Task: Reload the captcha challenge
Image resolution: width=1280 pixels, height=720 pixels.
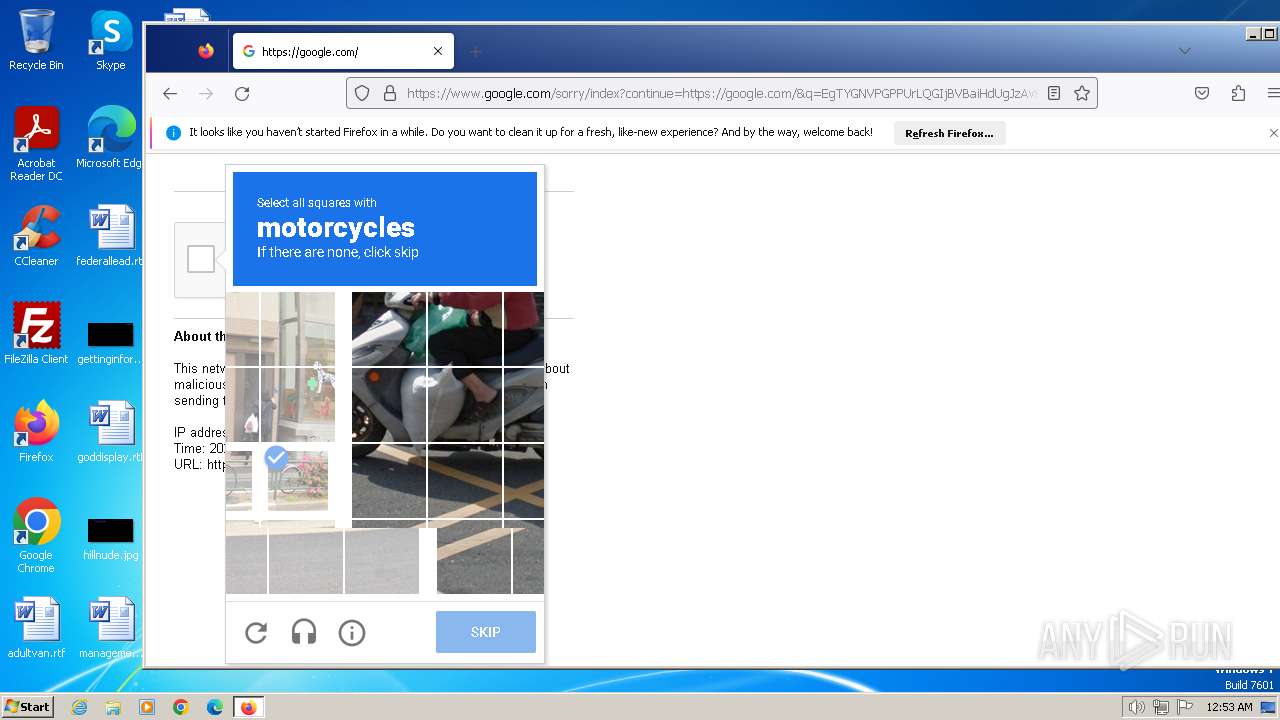Action: coord(256,632)
